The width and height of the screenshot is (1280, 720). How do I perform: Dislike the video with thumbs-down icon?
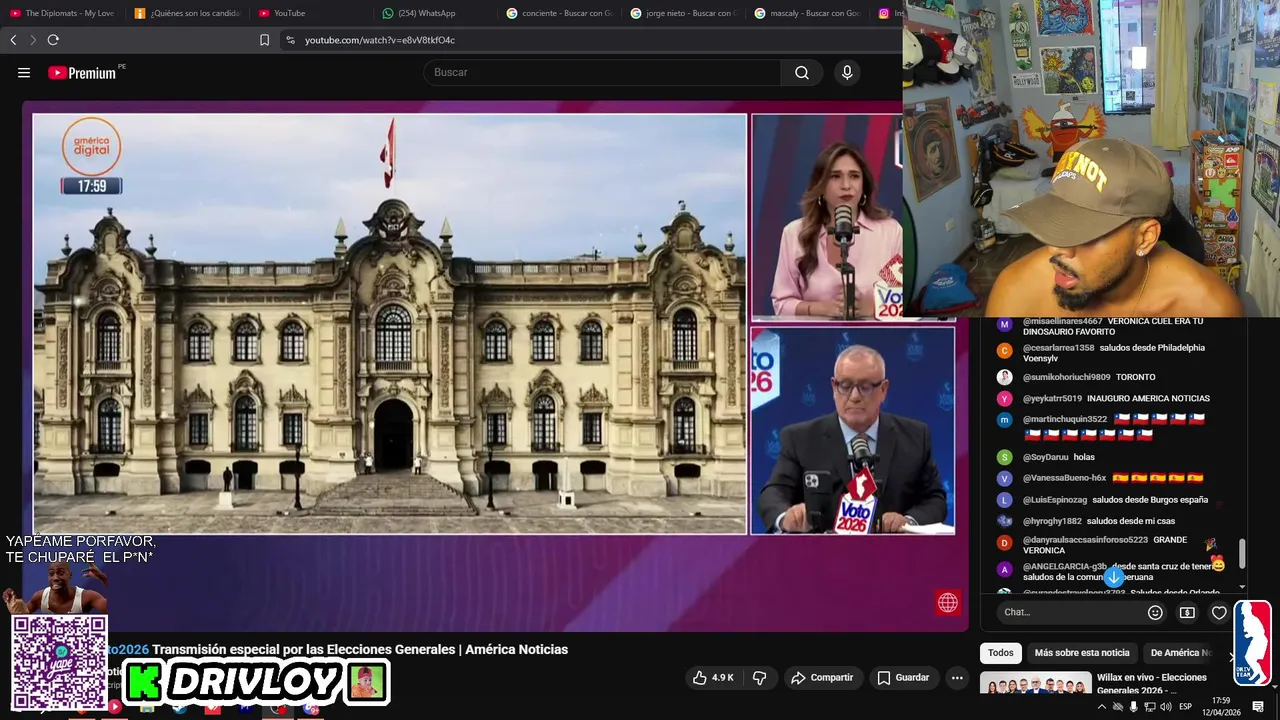tap(759, 677)
